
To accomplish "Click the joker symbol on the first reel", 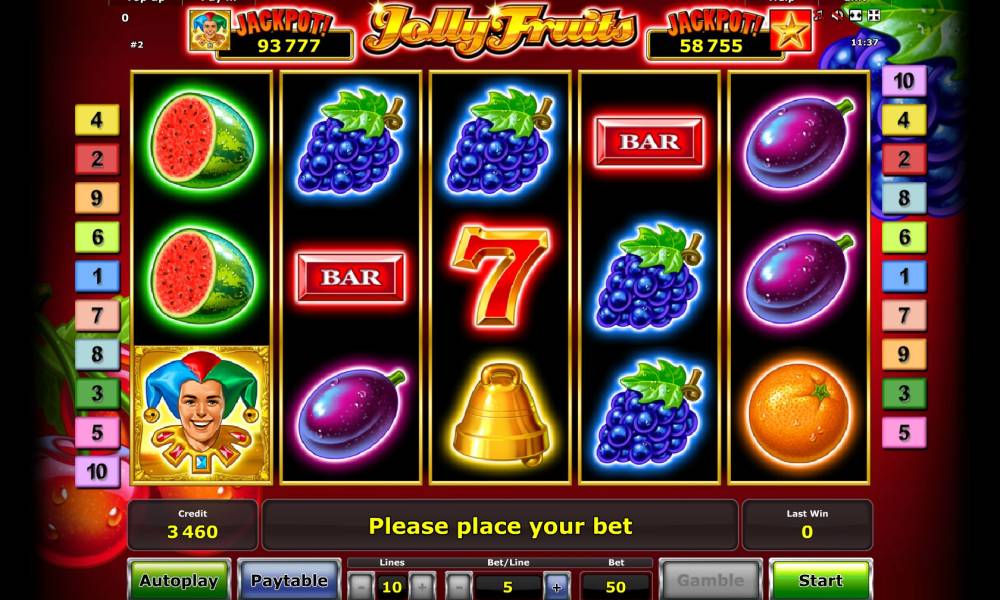I will point(202,414).
